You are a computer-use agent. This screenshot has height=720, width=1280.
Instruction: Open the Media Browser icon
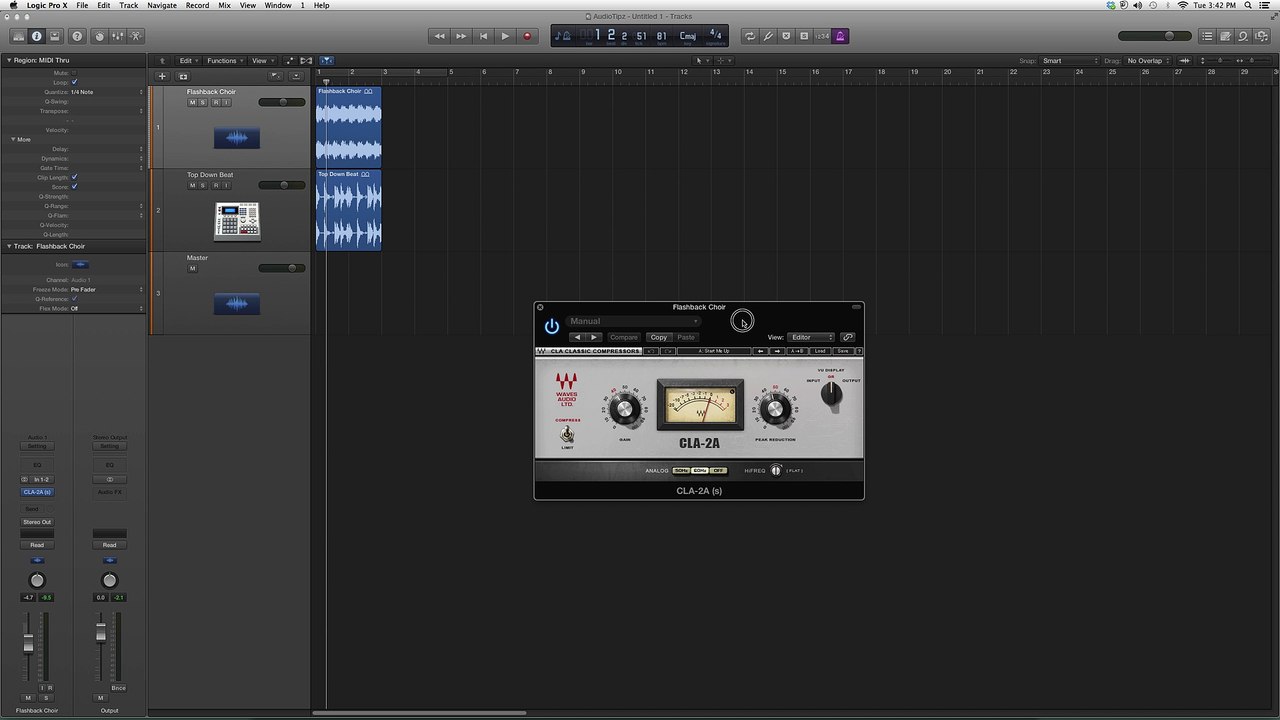[1261, 36]
